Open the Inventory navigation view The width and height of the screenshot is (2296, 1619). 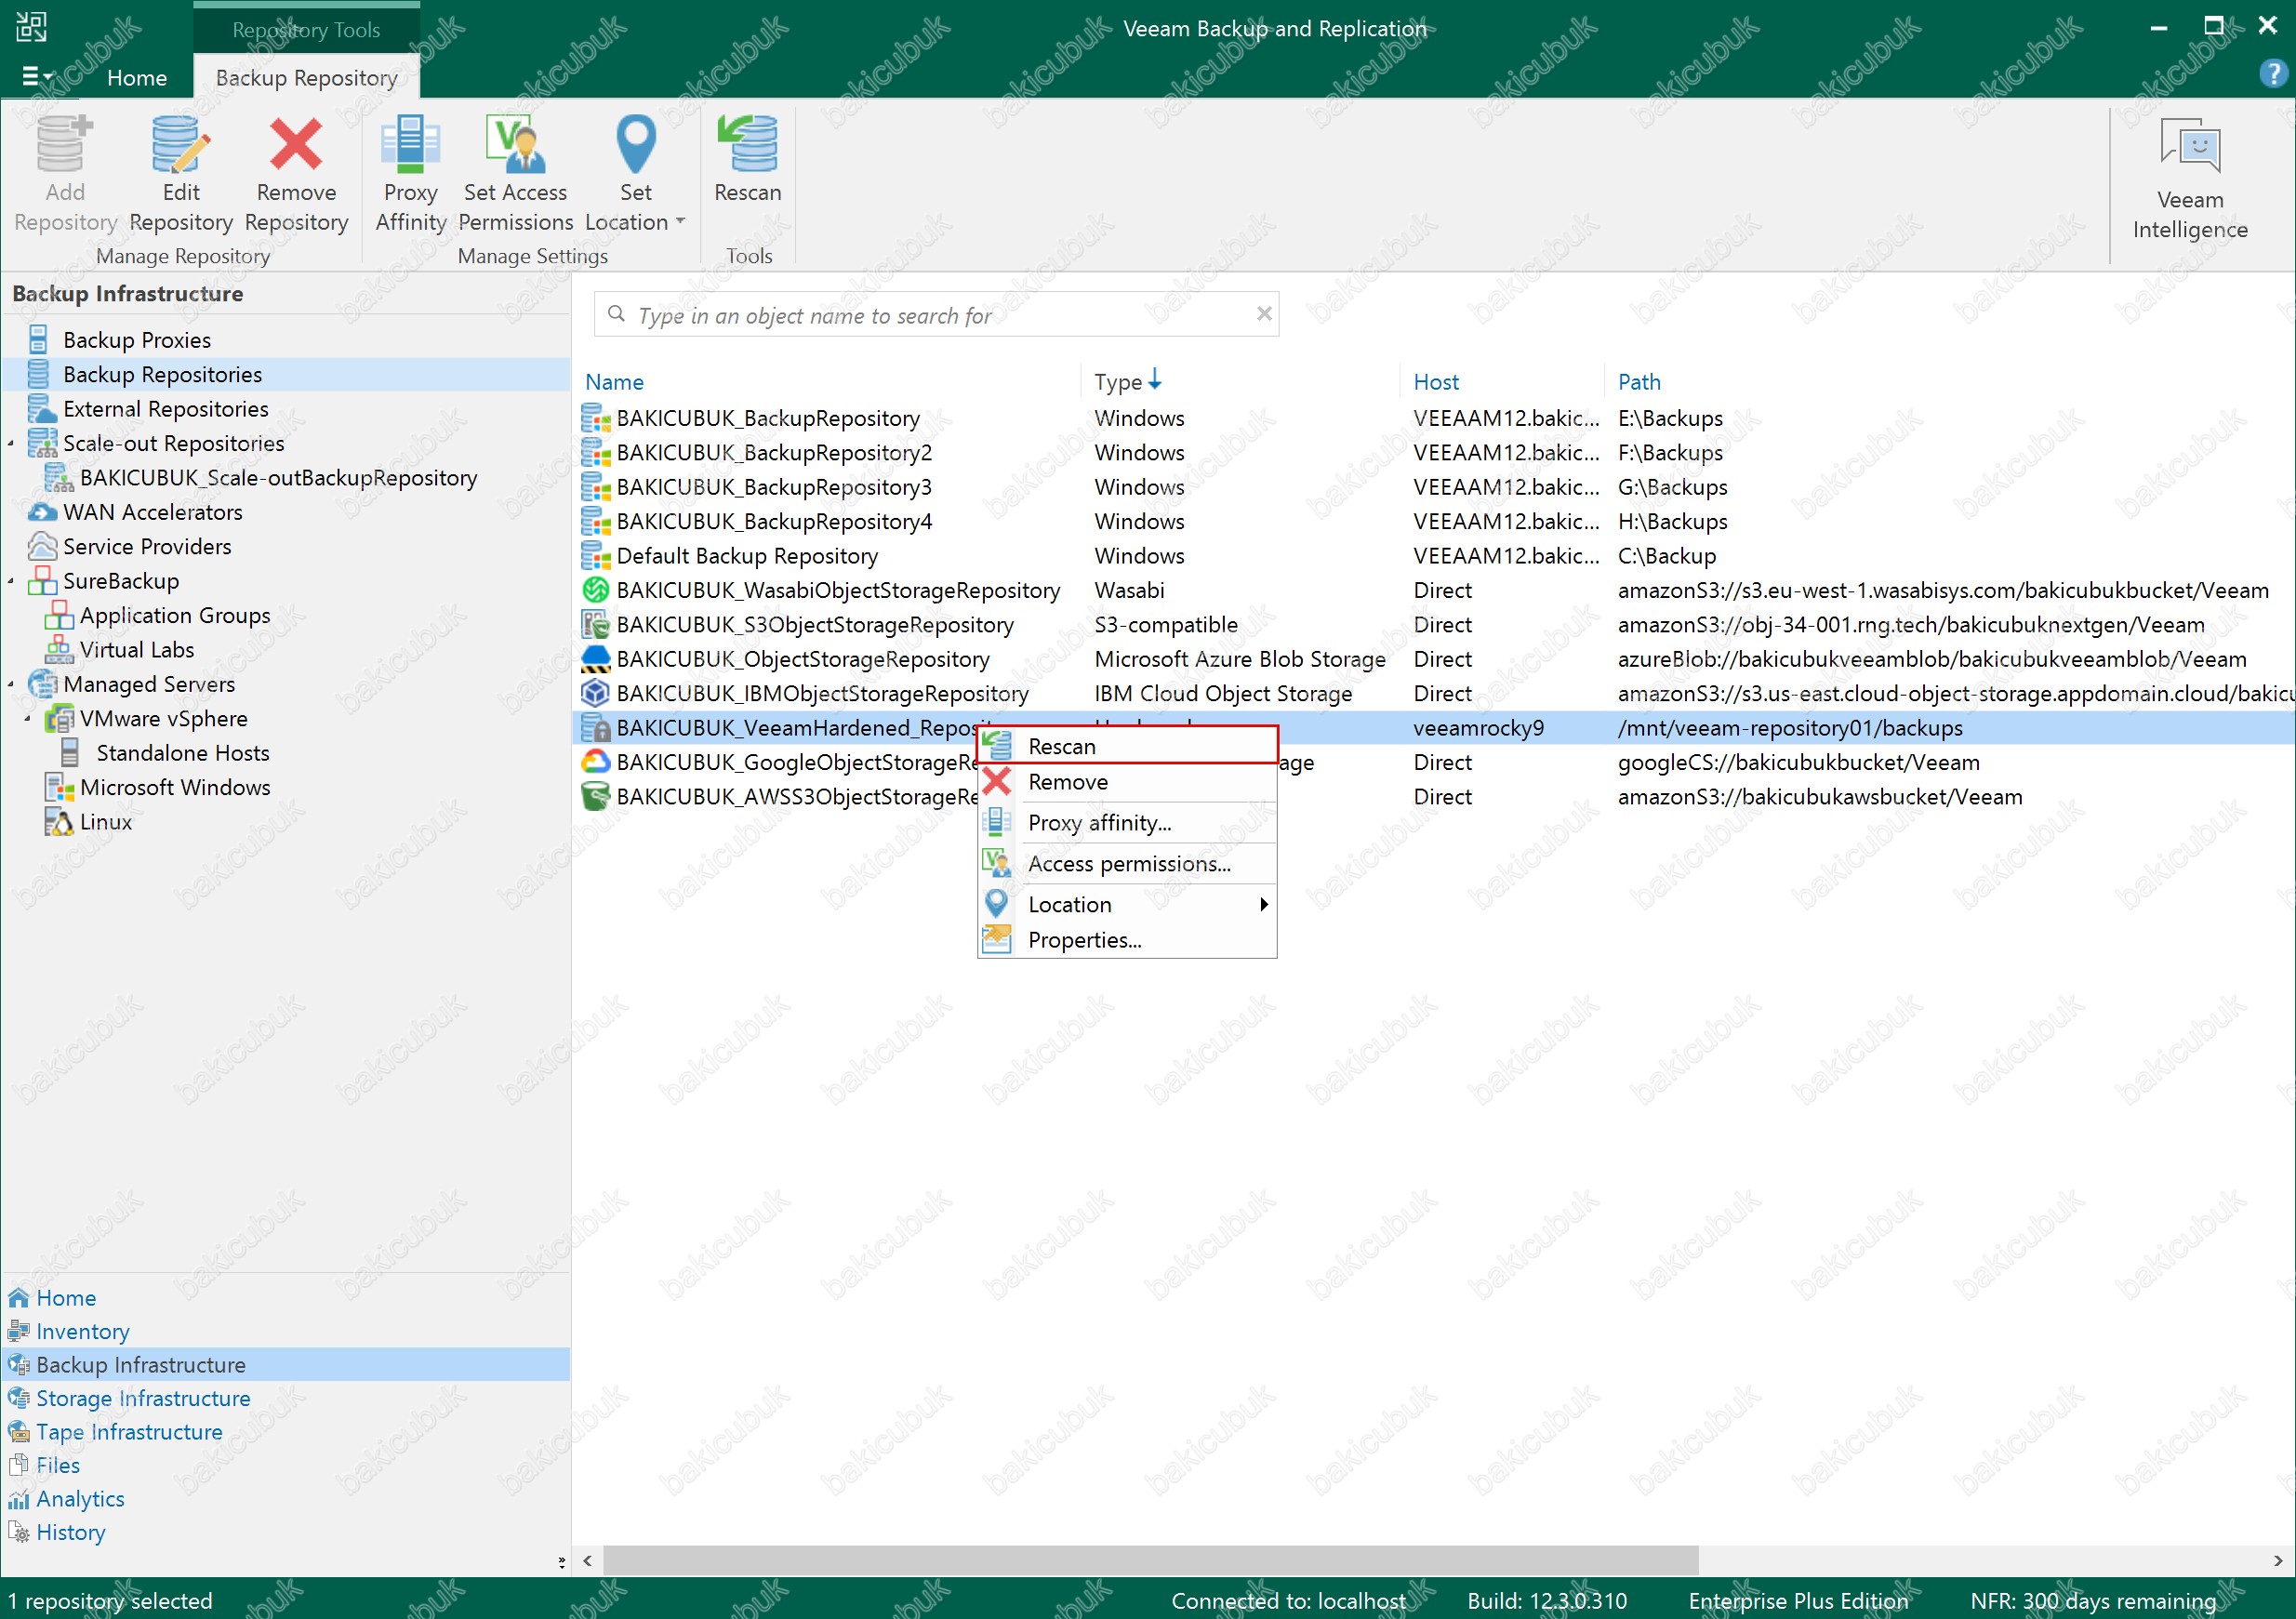click(x=83, y=1332)
